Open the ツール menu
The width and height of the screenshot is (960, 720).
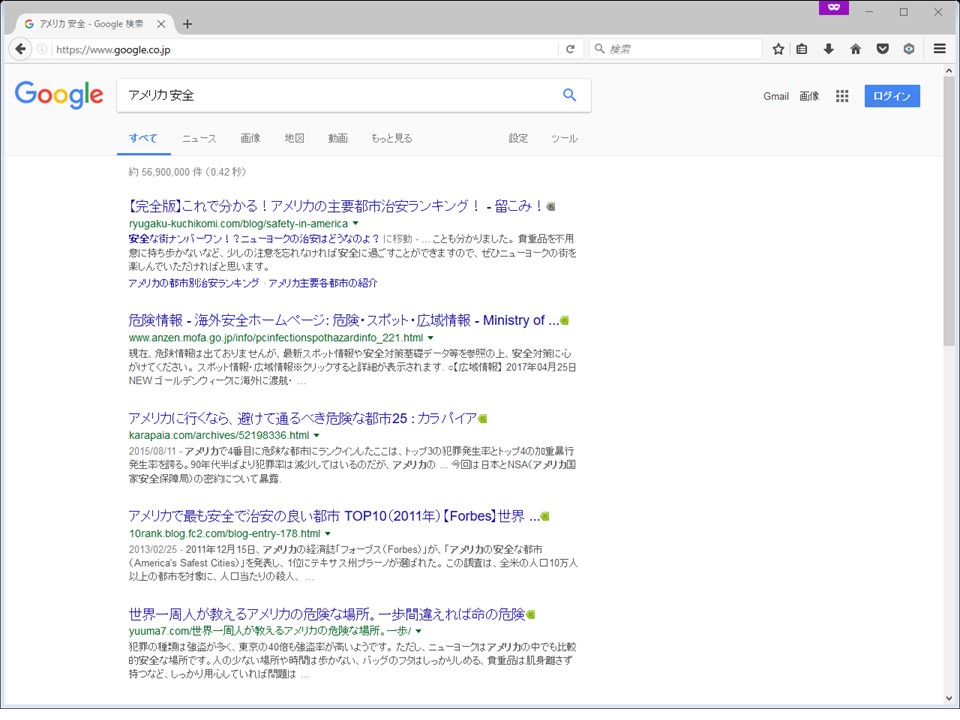click(564, 138)
